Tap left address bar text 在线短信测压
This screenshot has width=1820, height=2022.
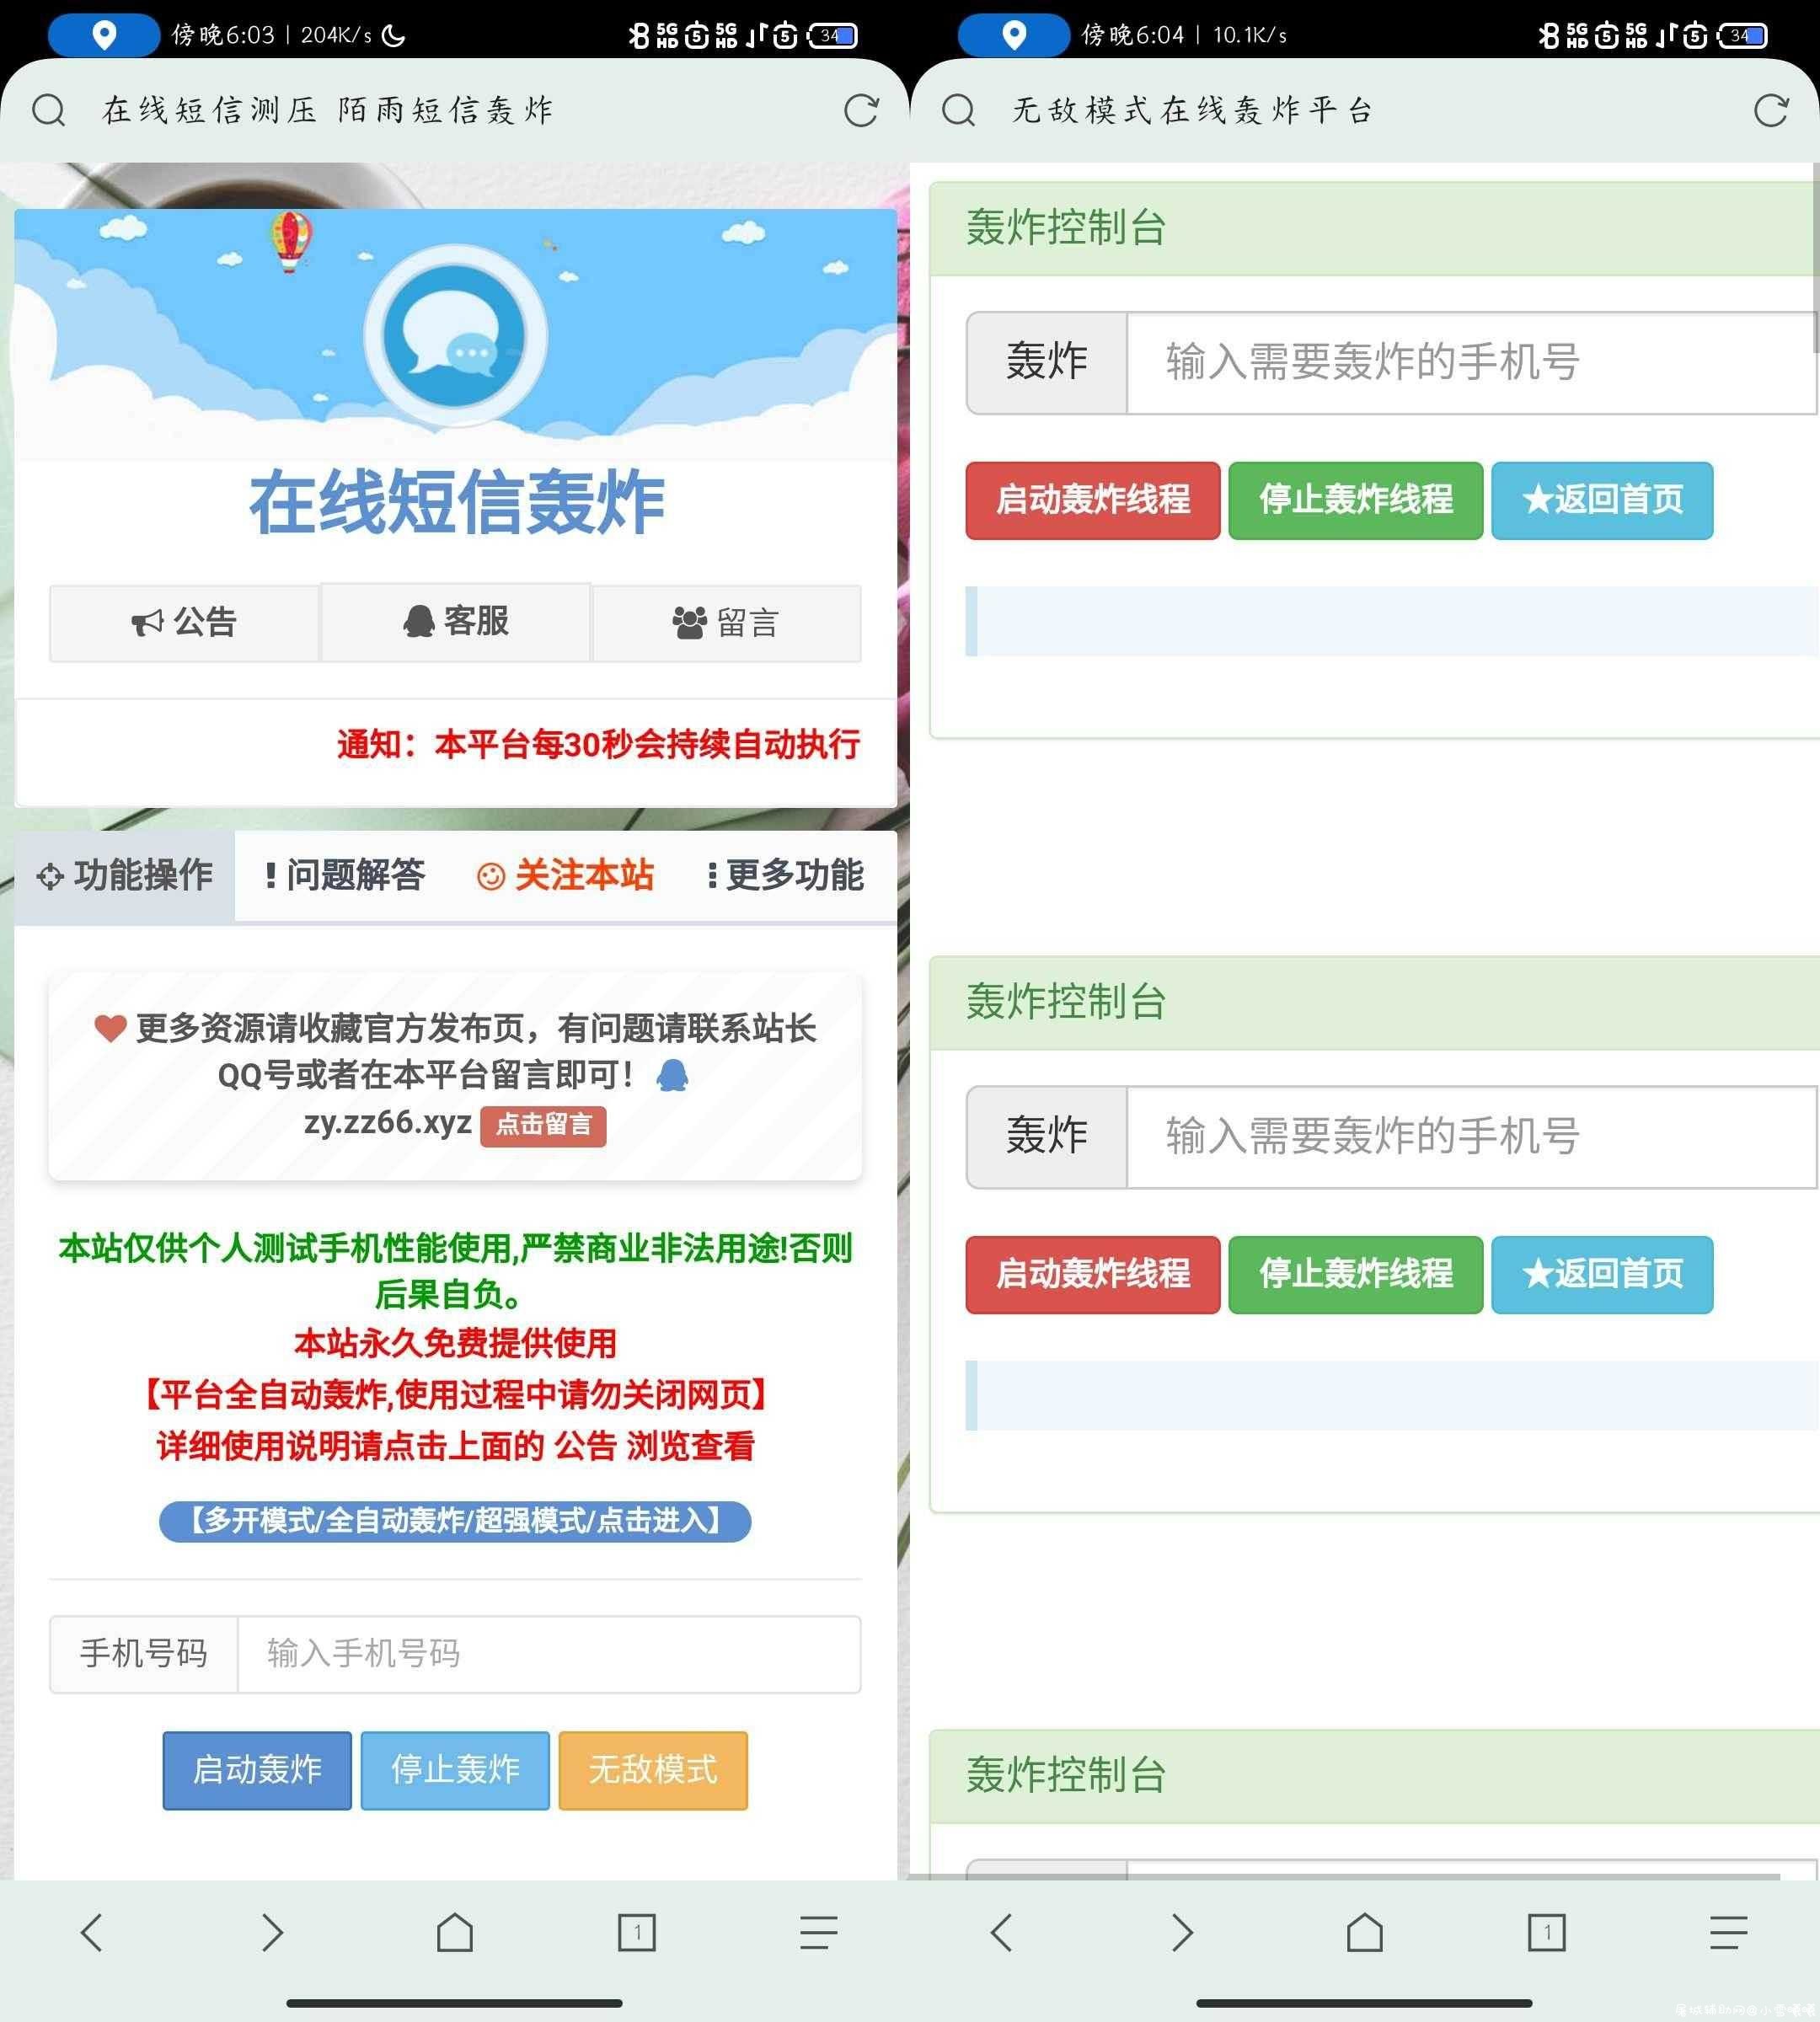(x=209, y=110)
